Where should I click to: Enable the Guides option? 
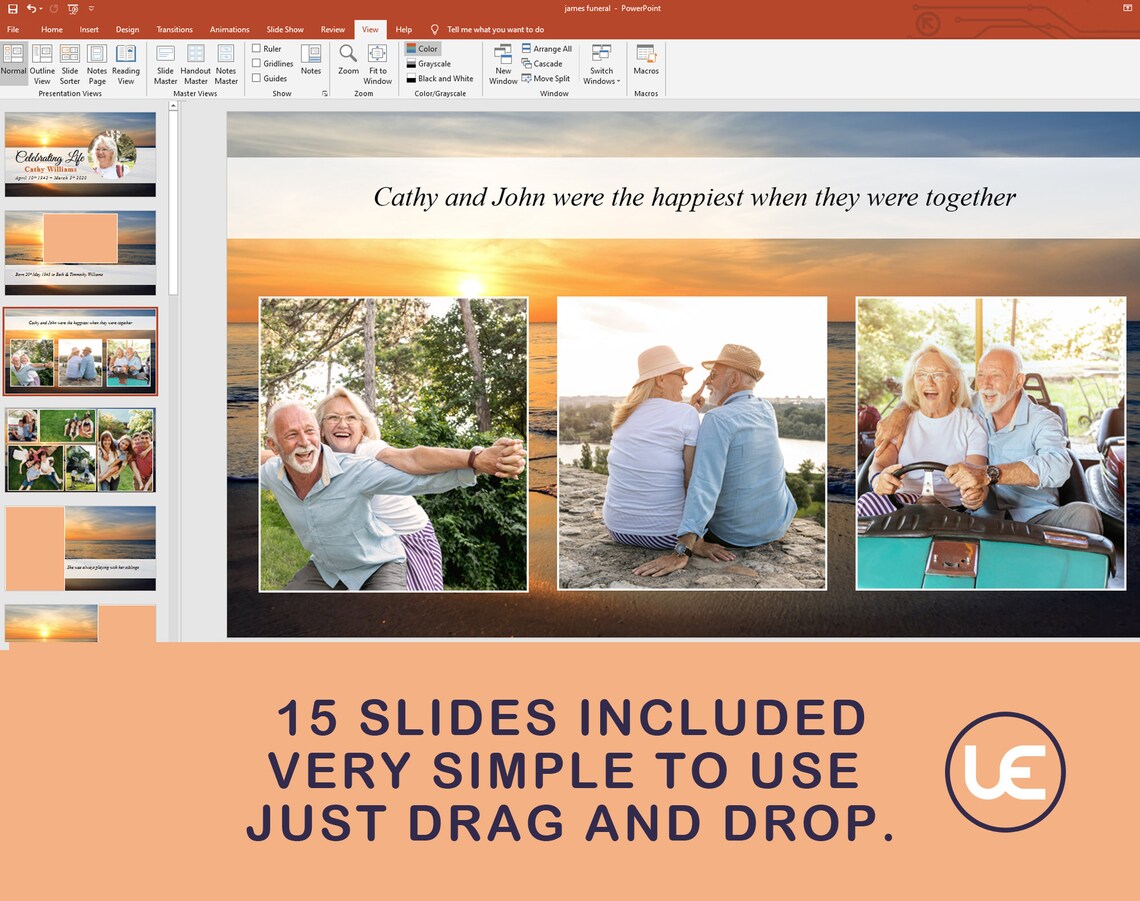pyautogui.click(x=257, y=78)
